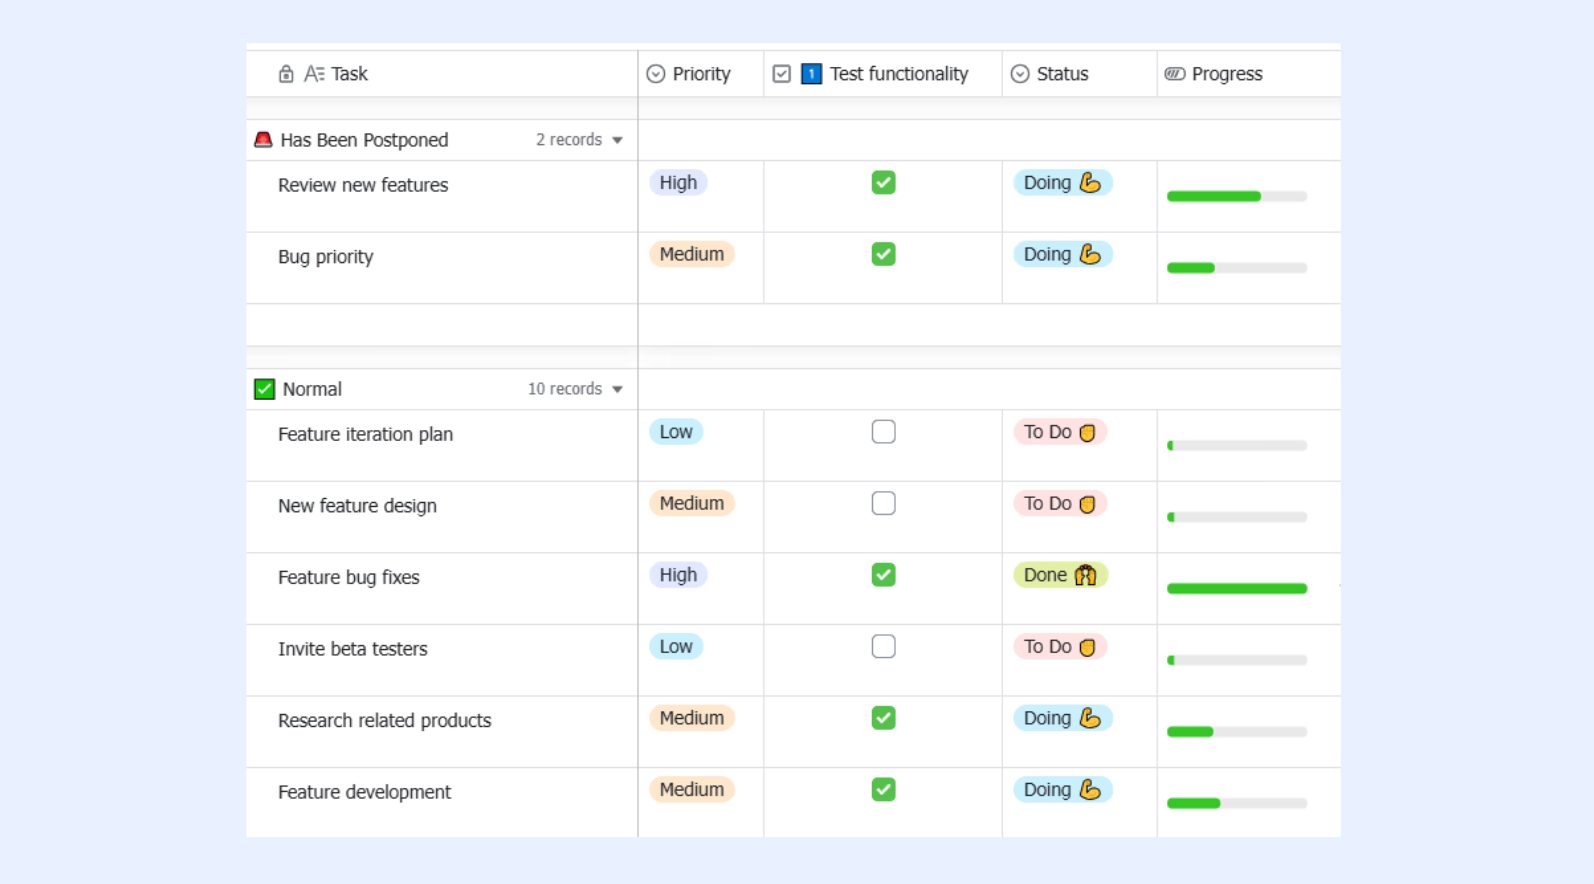Uncheck Test functionality for Review new features
Viewport: 1594px width, 884px height.
883,183
